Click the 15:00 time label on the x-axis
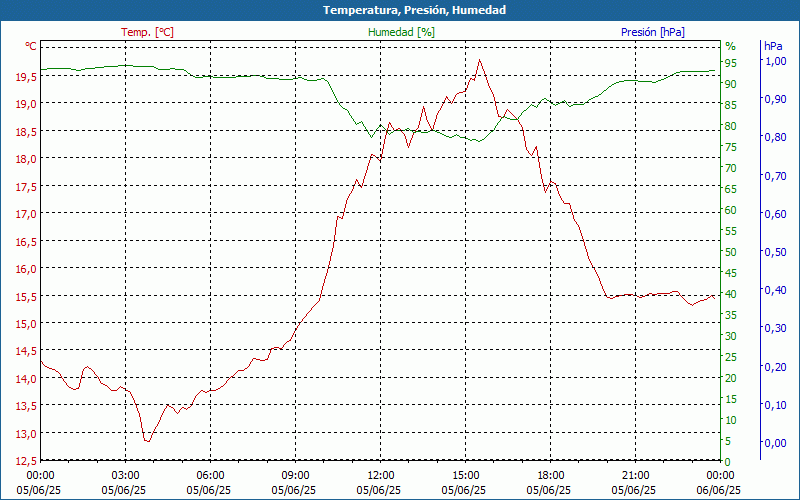 tap(465, 477)
